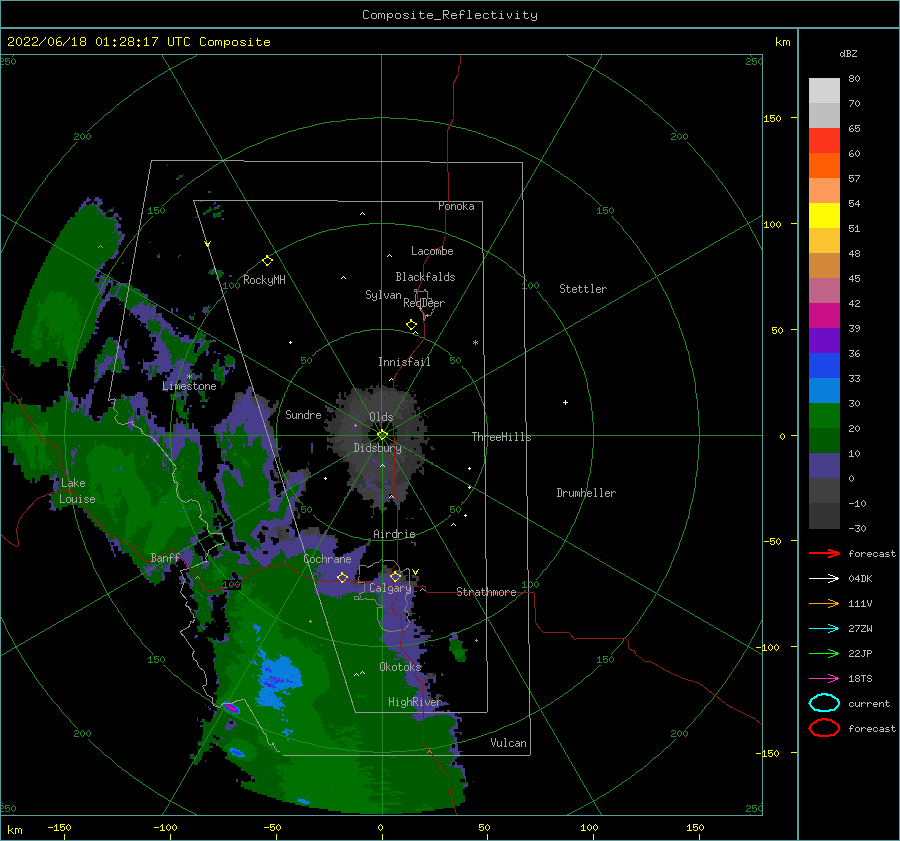The image size is (900, 841).
Task: Click the Limestone label
Action: click(189, 386)
